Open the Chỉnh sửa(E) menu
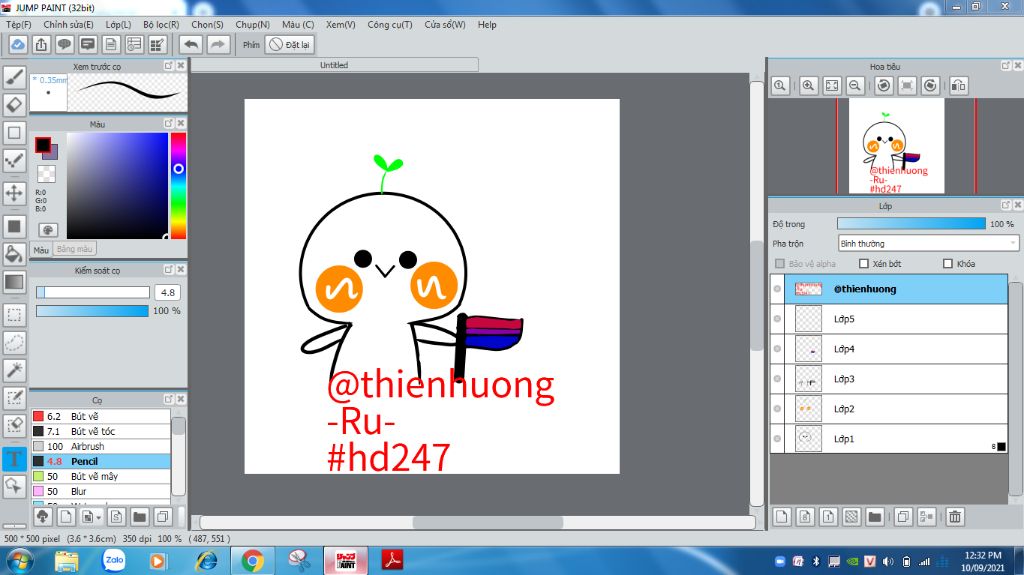Image resolution: width=1024 pixels, height=575 pixels. (69, 24)
